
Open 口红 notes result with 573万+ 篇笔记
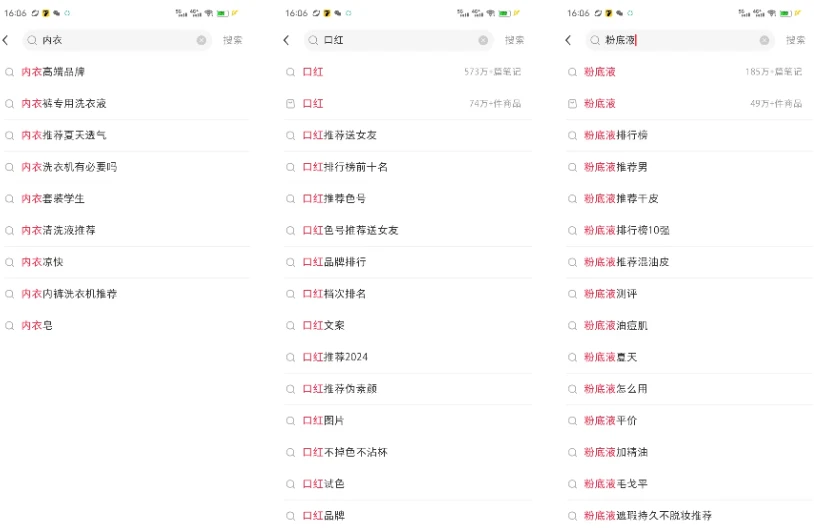pyautogui.click(x=408, y=72)
